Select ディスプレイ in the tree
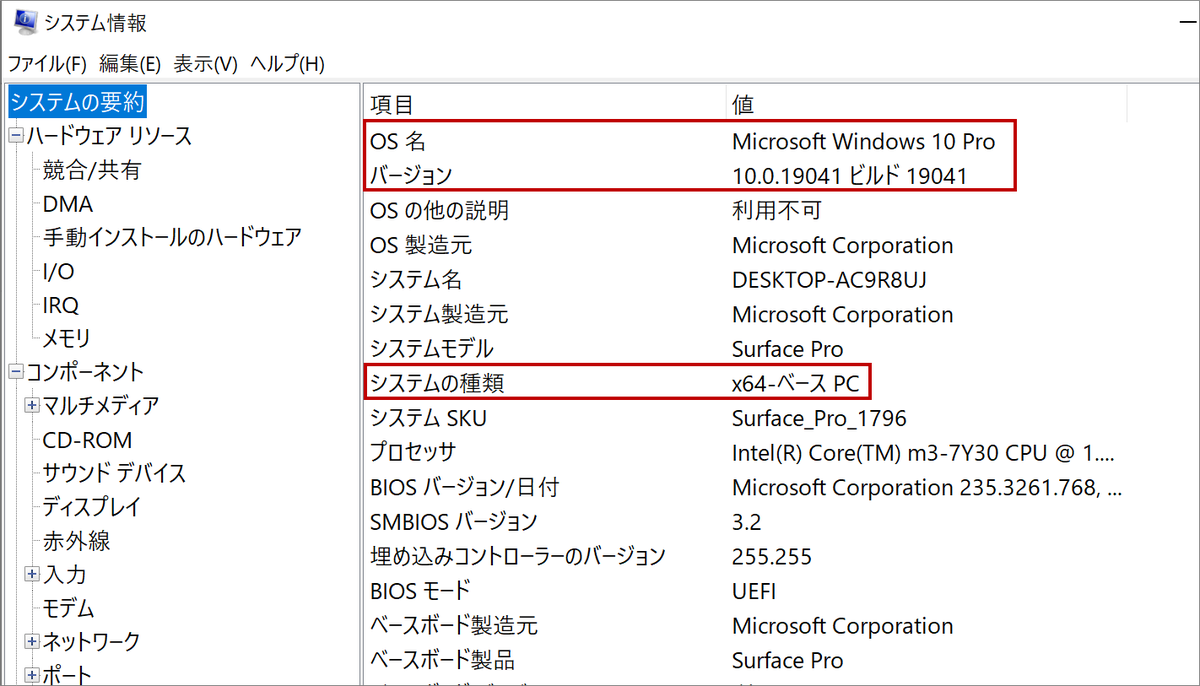This screenshot has height=686, width=1200. point(92,507)
